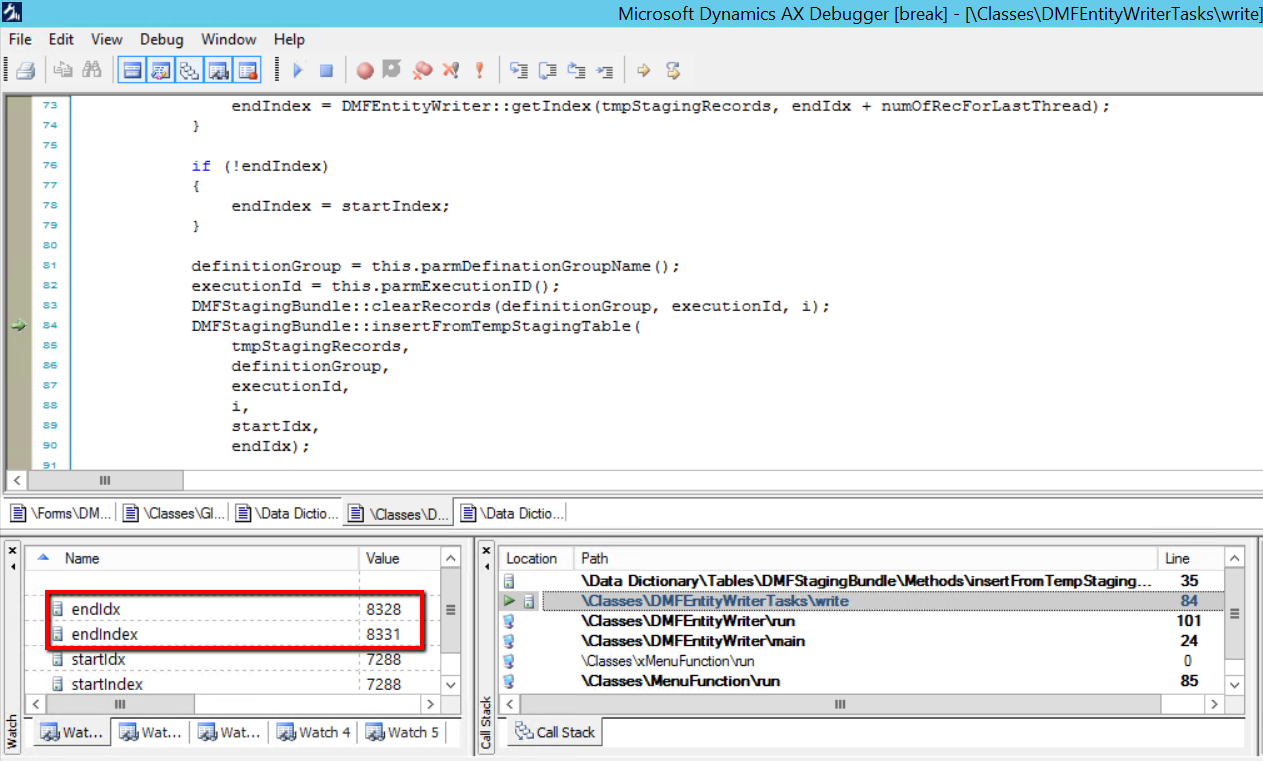1263x761 pixels.
Task: Click the yellow curved-arrow toolbar icon
Action: (673, 70)
